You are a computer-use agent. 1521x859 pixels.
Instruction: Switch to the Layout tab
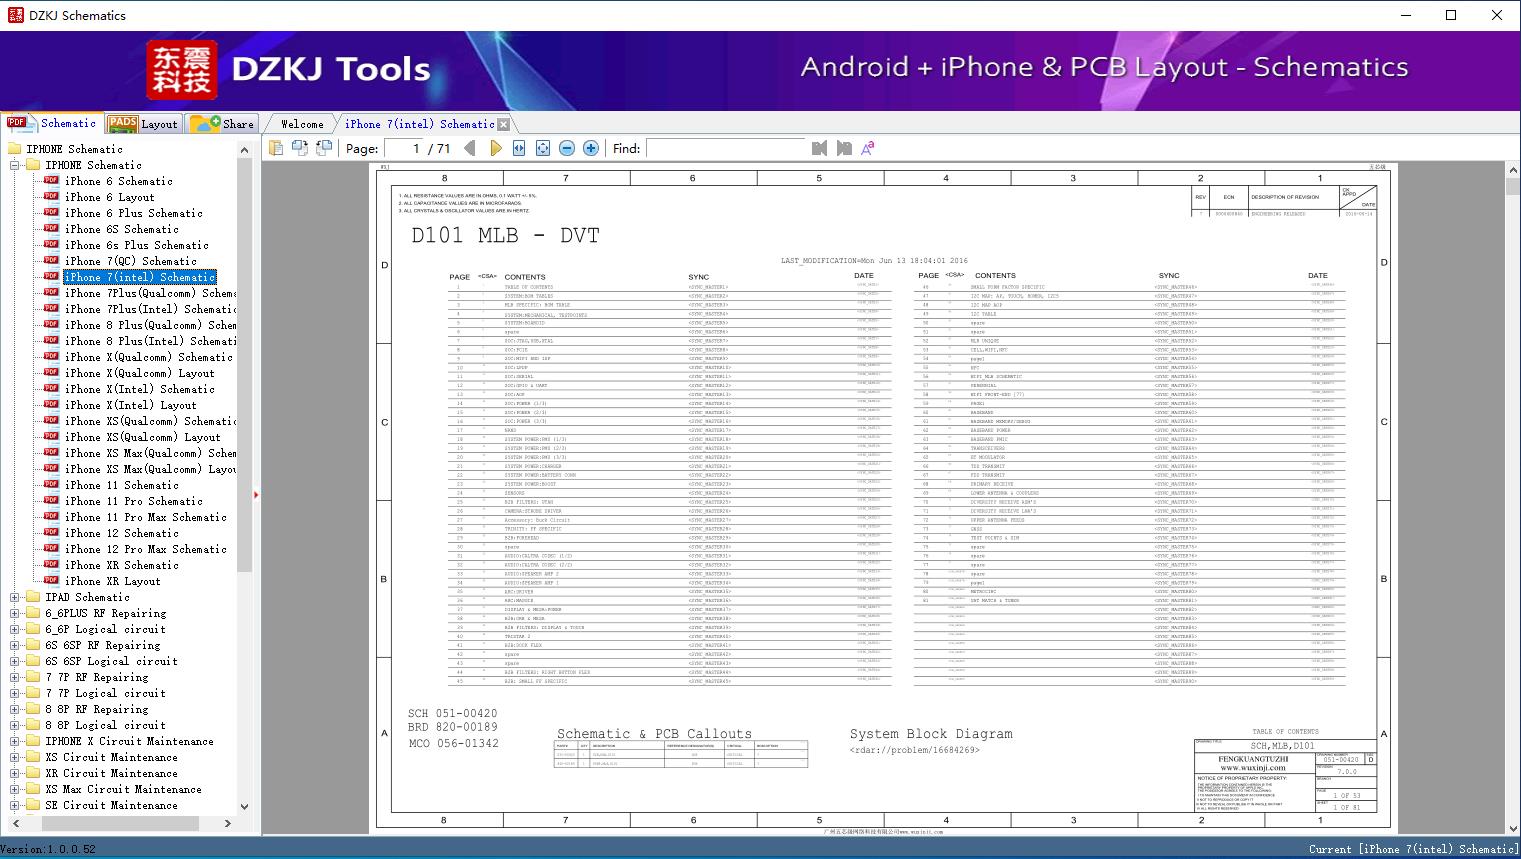coord(143,124)
